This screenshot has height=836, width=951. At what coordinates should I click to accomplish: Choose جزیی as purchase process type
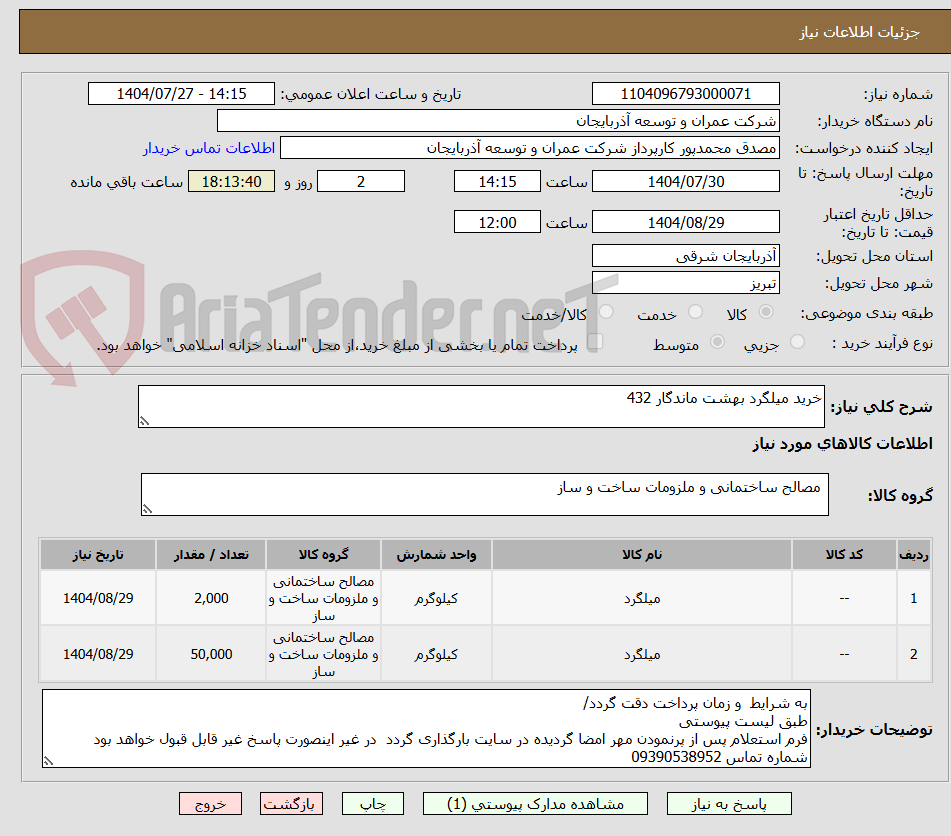(x=797, y=341)
